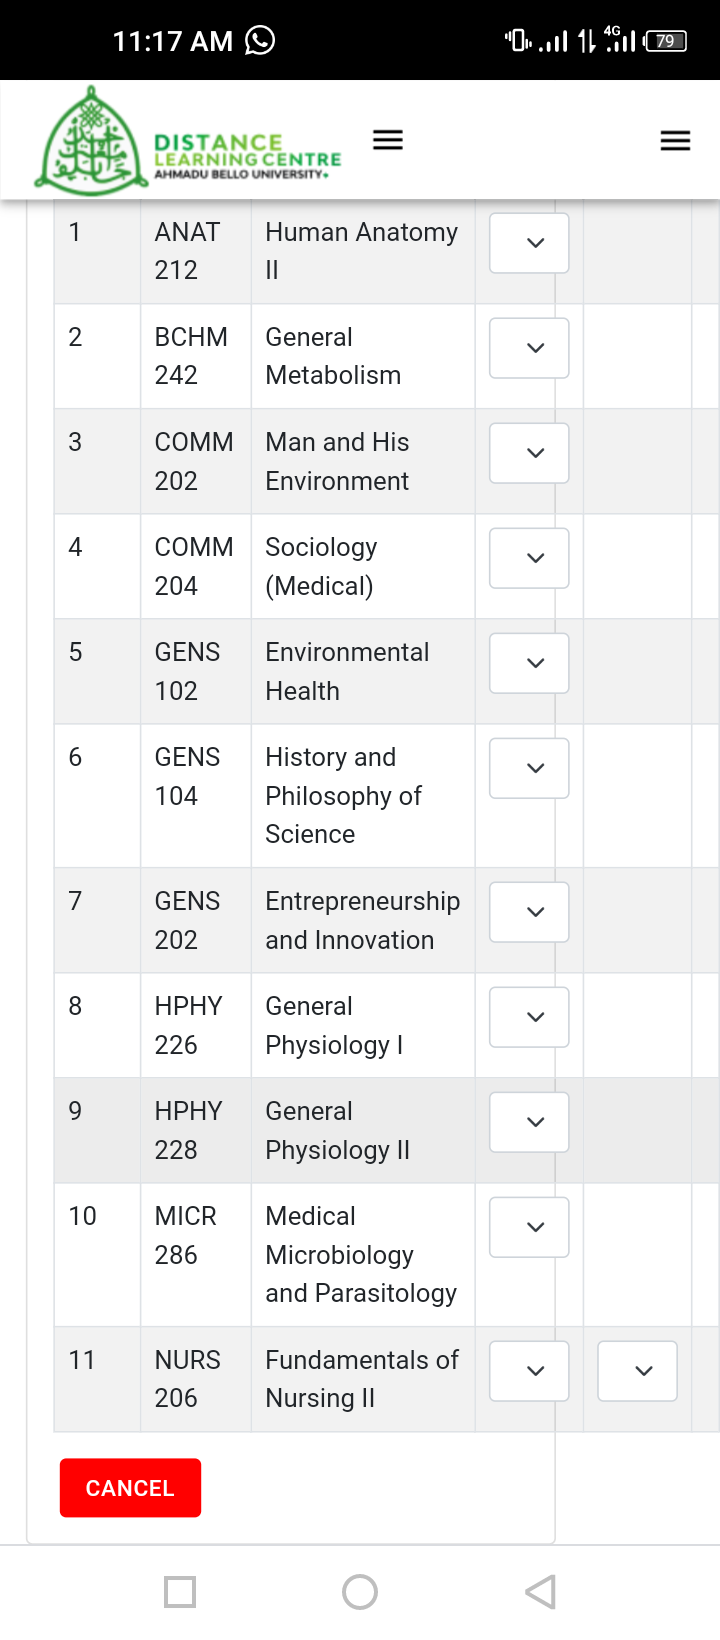
Task: Open dropdown for BCHM 242 General Metabolism
Action: point(529,348)
